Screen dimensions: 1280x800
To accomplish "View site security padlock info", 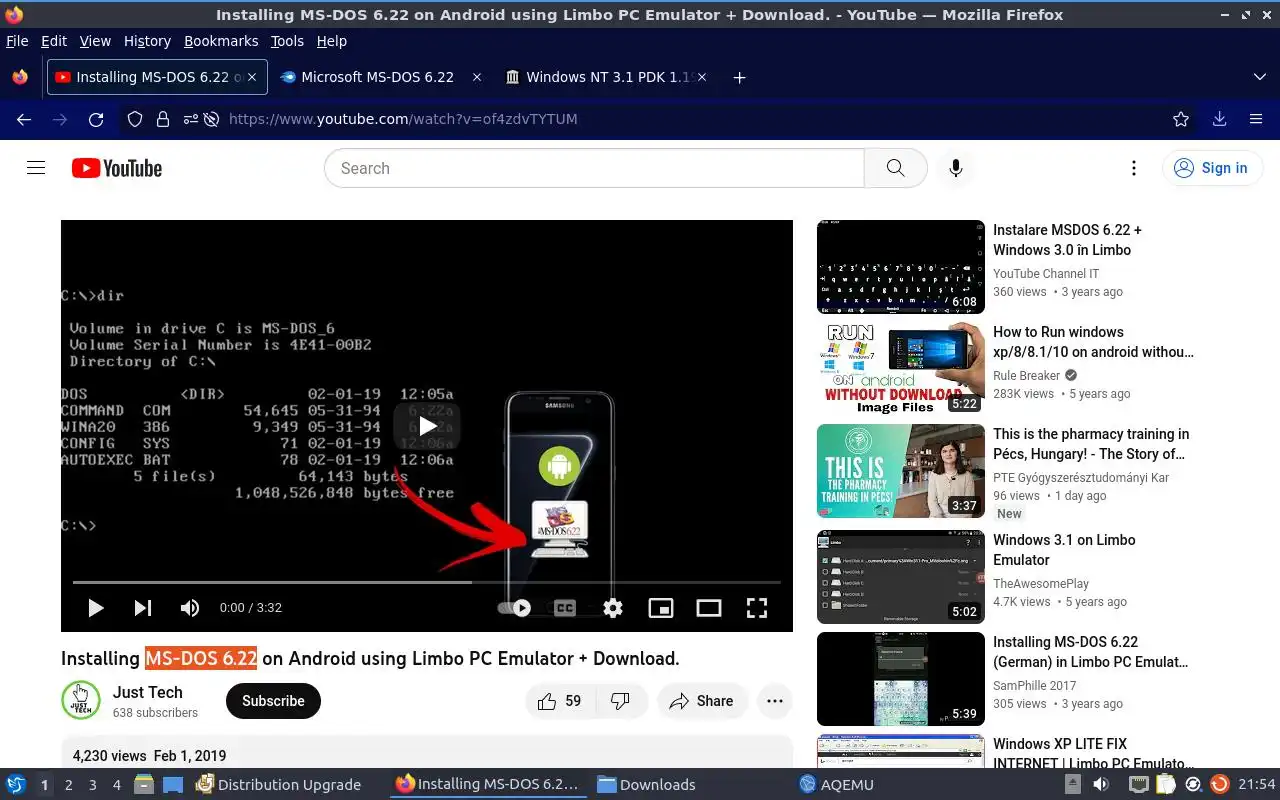I will click(163, 119).
